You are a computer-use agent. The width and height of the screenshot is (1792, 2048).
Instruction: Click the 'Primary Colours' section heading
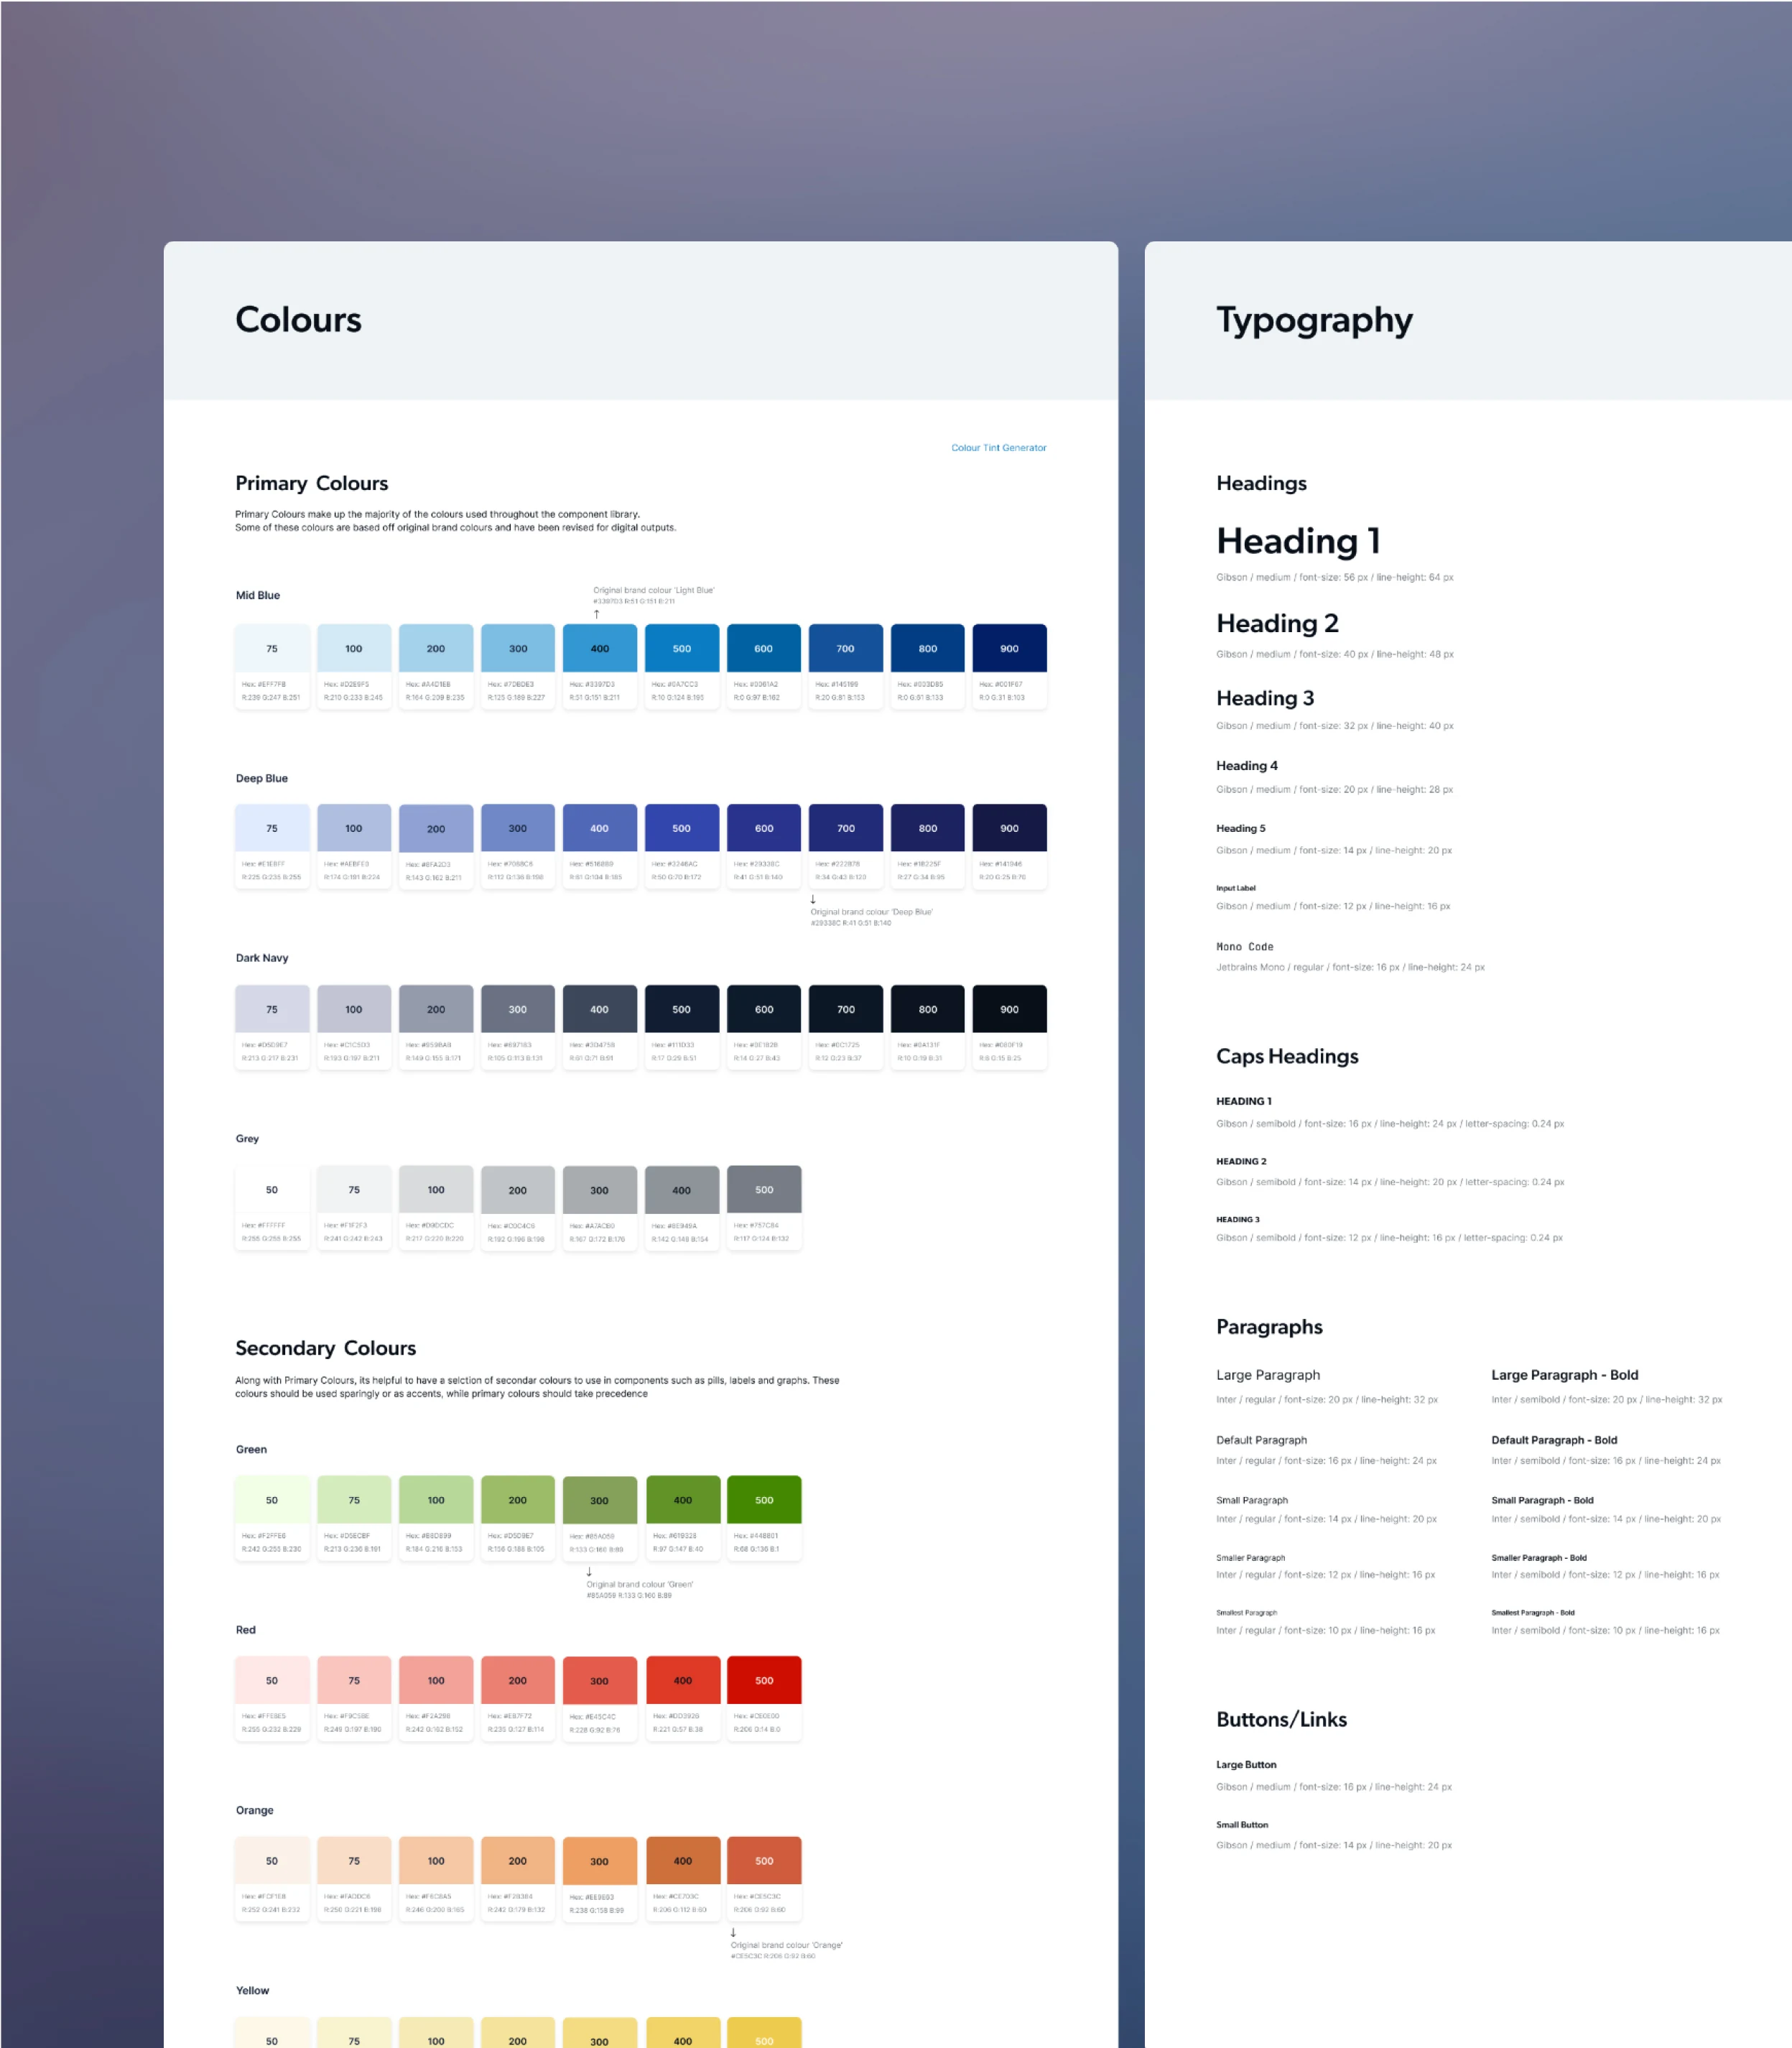point(311,484)
